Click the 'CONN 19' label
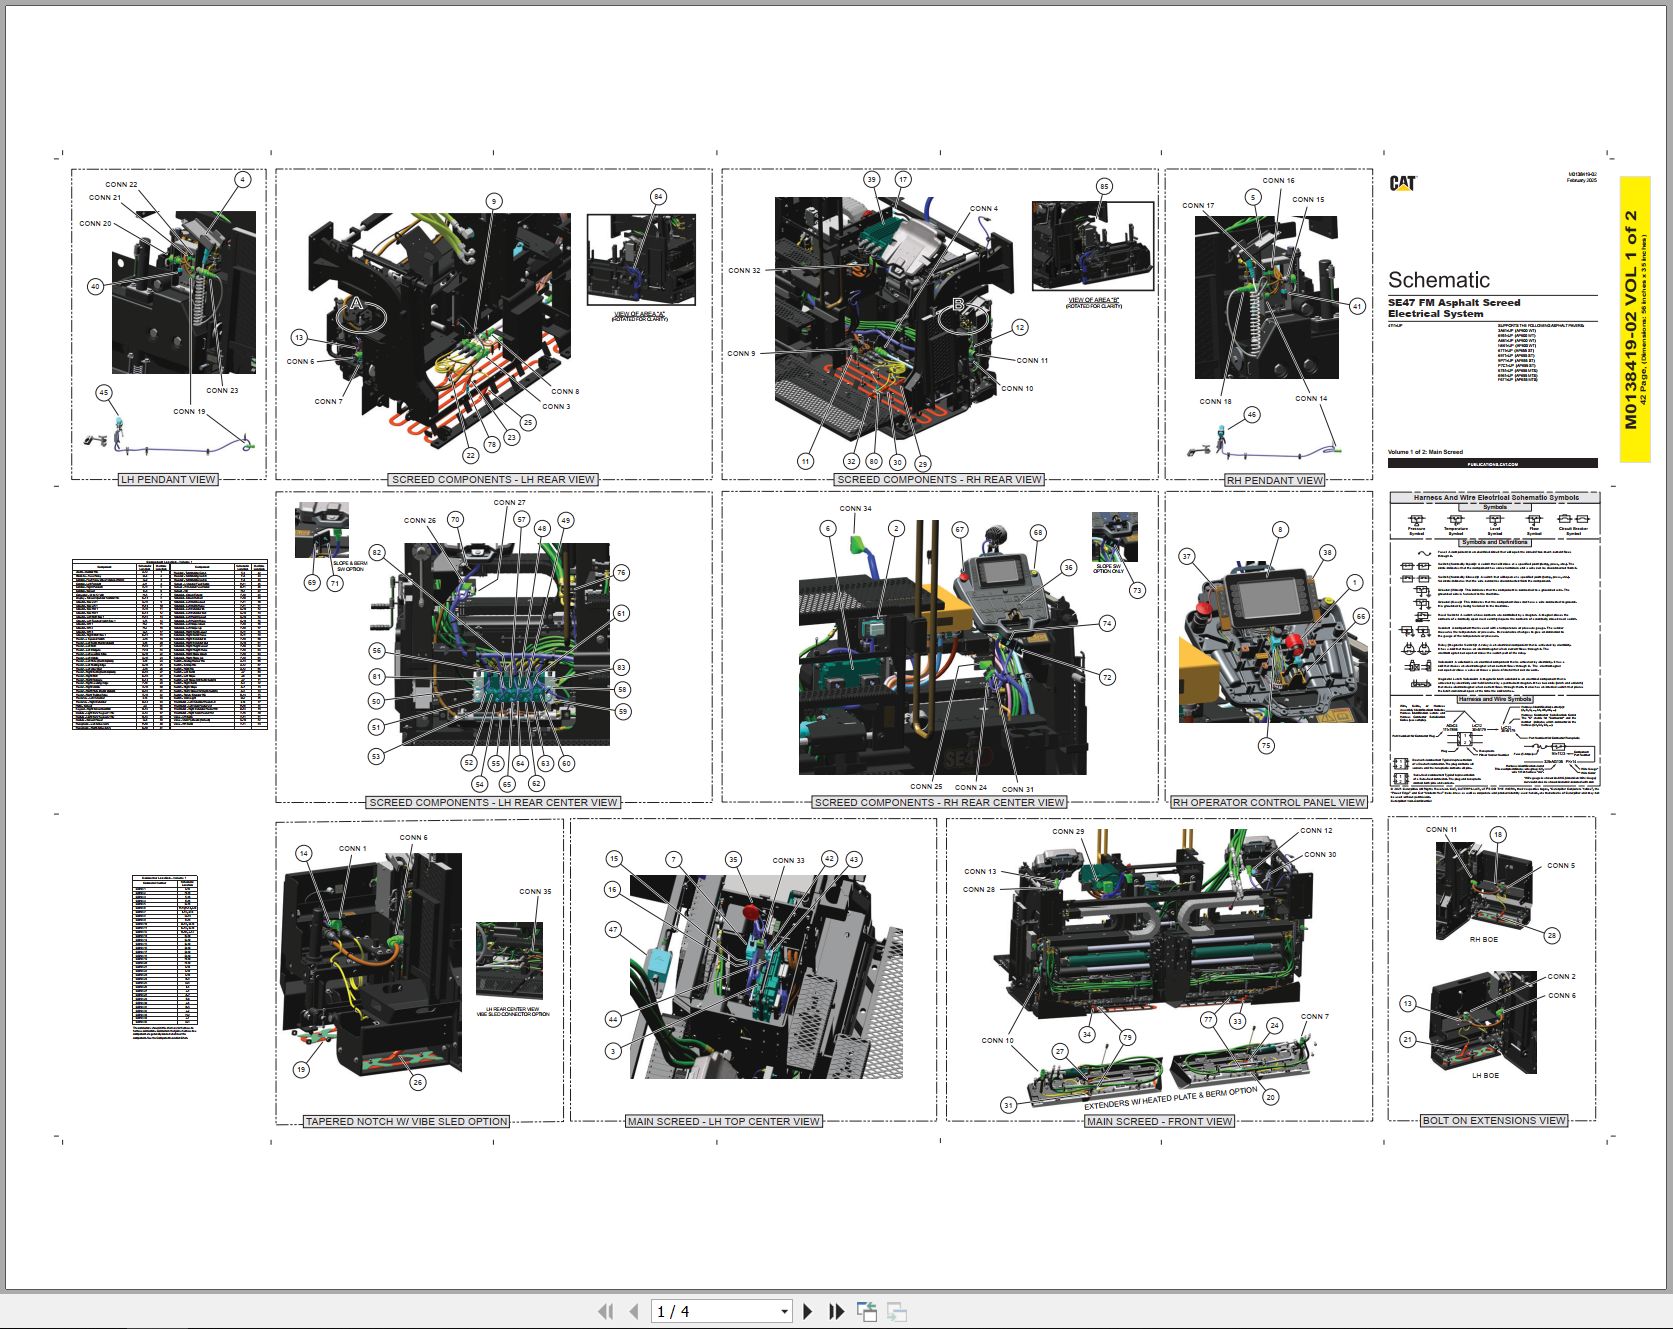Image resolution: width=1673 pixels, height=1329 pixels. [189, 412]
